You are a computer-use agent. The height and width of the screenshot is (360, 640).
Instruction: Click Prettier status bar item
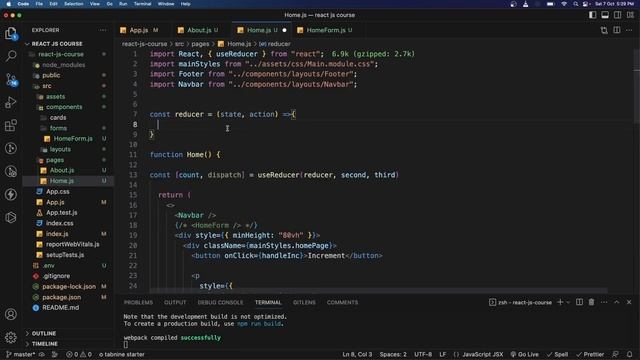click(x=590, y=354)
